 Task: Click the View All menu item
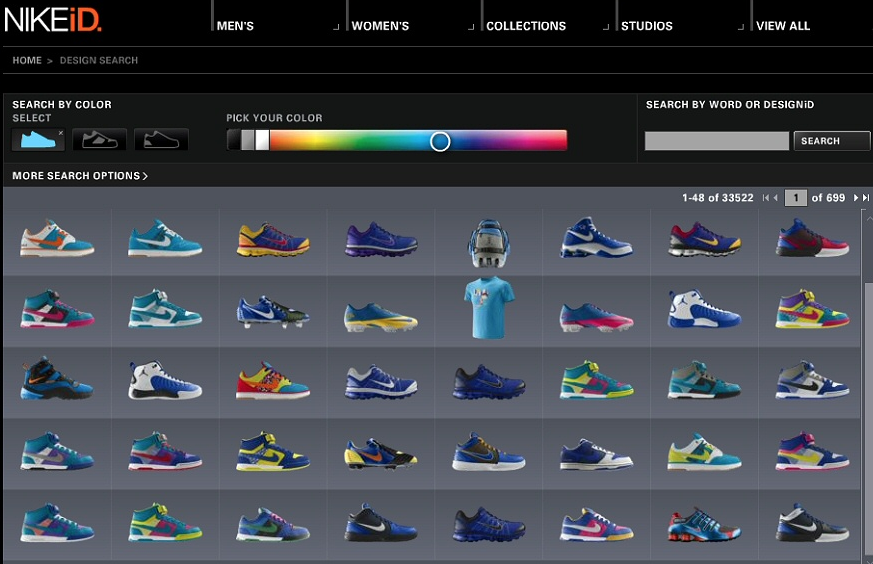pos(783,26)
